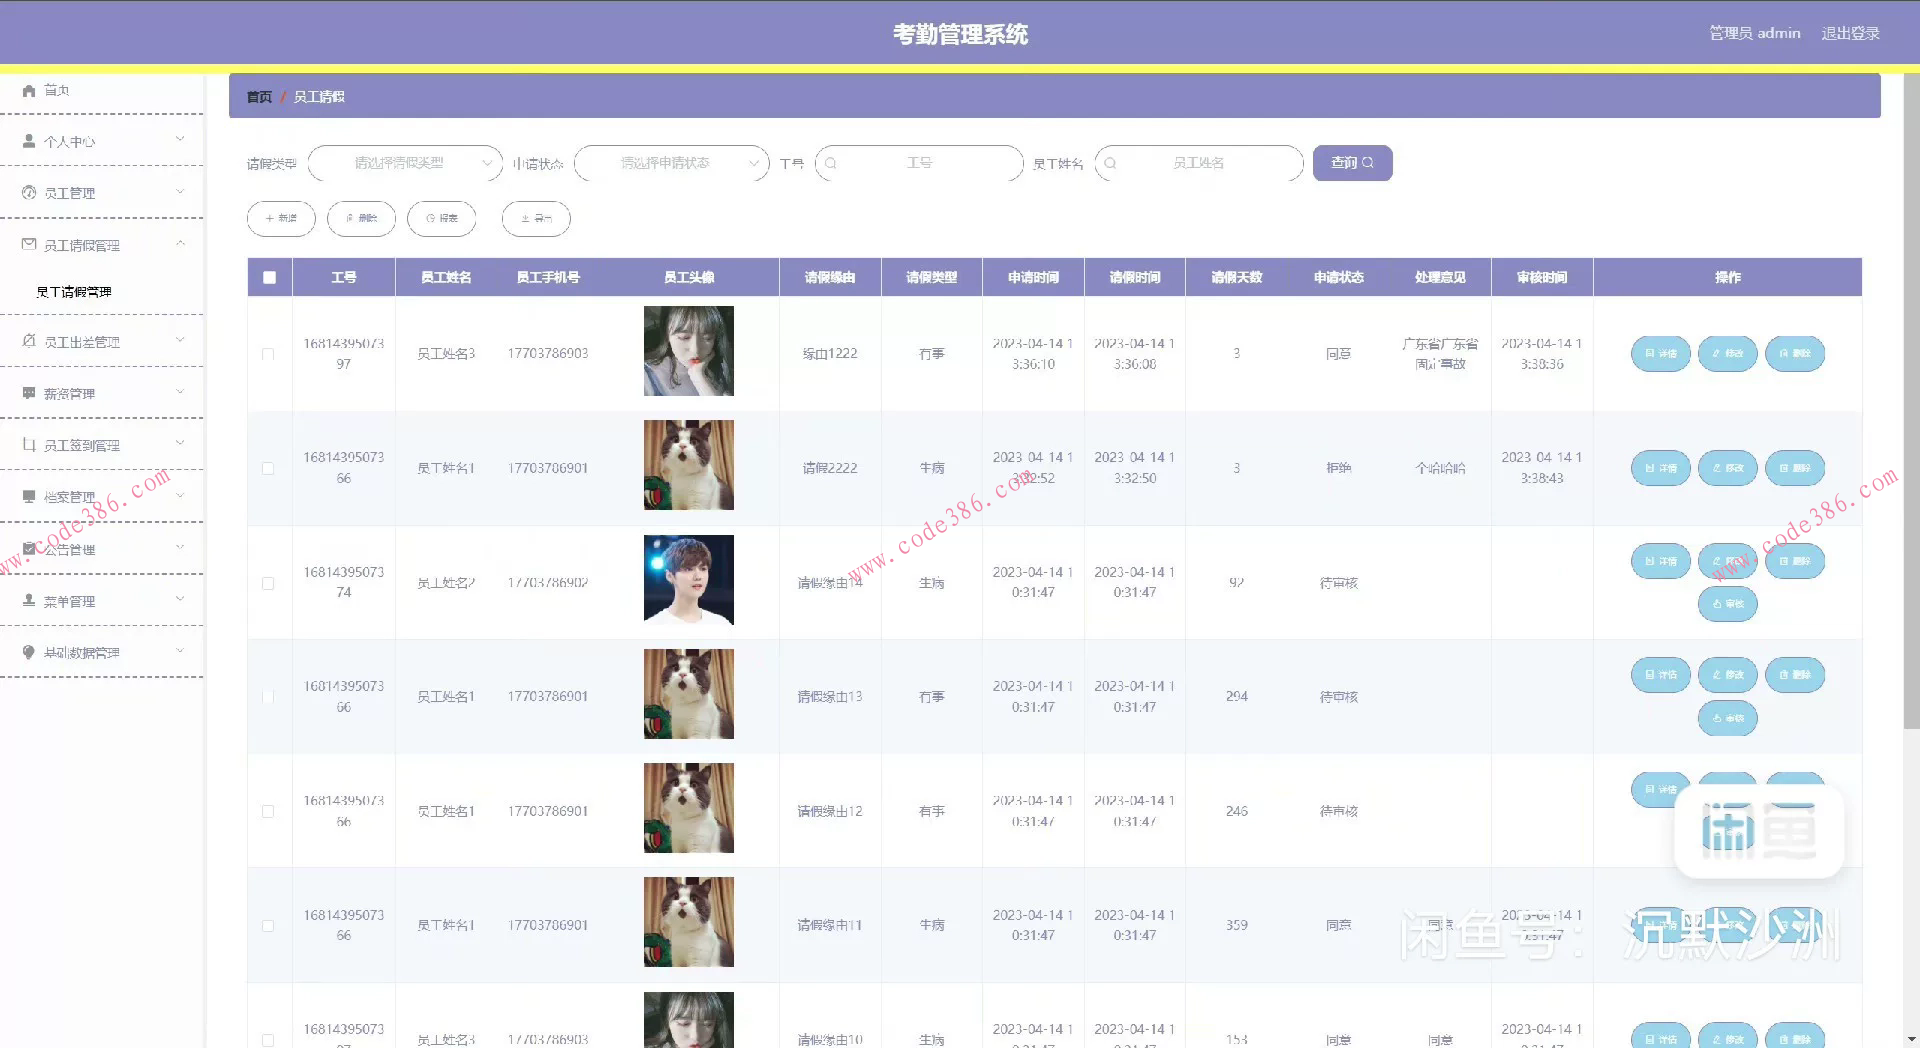Expand the 员工管理 menu chevron
The height and width of the screenshot is (1048, 1920).
tap(180, 191)
